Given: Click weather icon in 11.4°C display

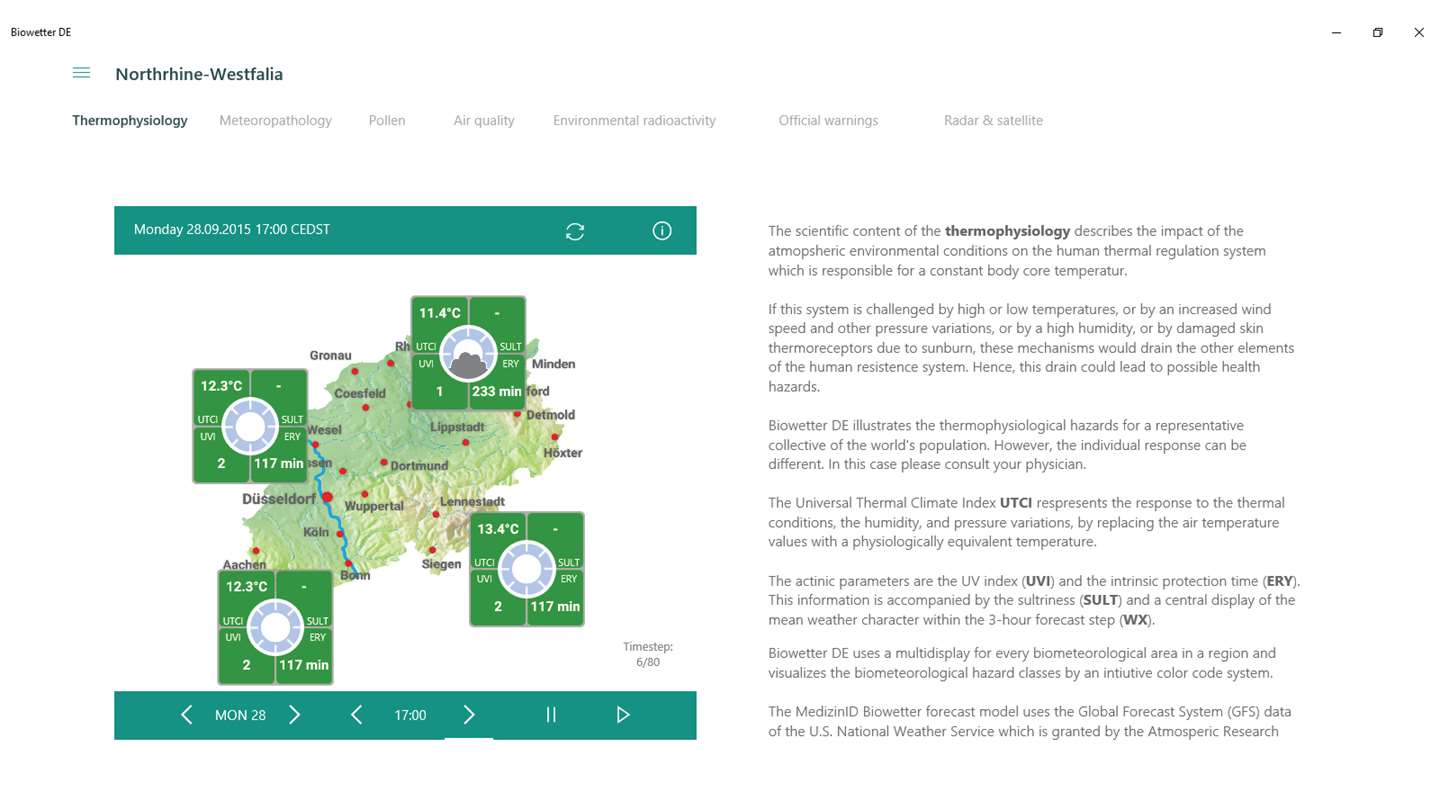Looking at the screenshot, I should (468, 352).
